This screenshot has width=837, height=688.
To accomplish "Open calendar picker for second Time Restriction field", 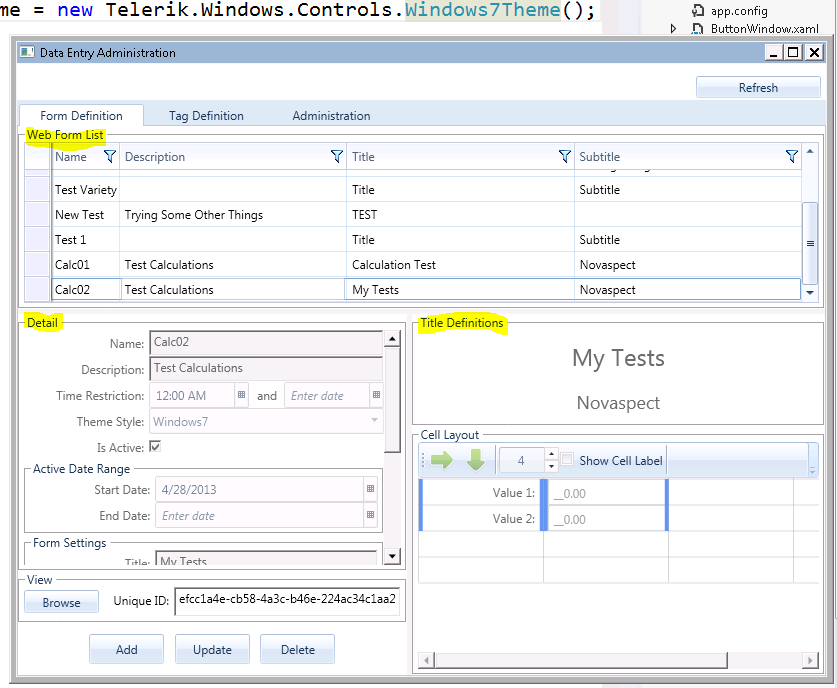I will (x=376, y=395).
